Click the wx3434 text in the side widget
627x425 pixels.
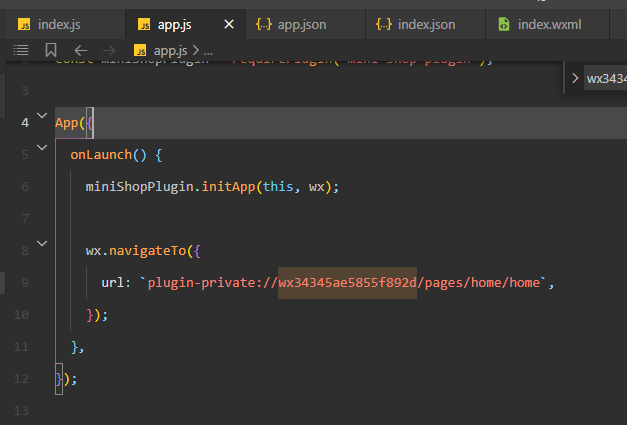(607, 78)
